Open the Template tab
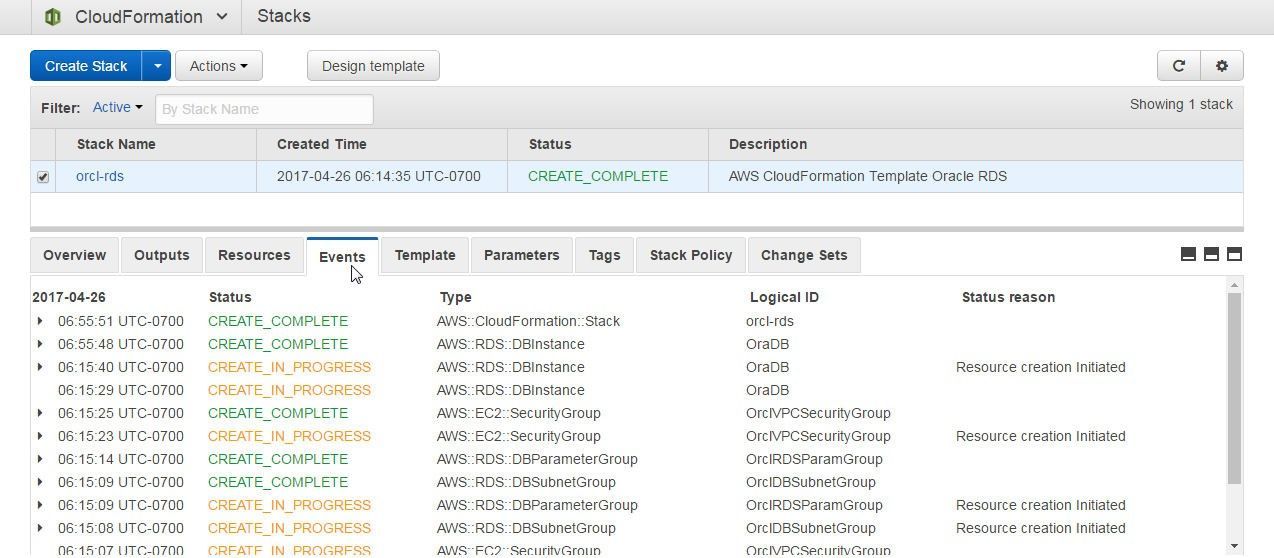 coord(425,255)
